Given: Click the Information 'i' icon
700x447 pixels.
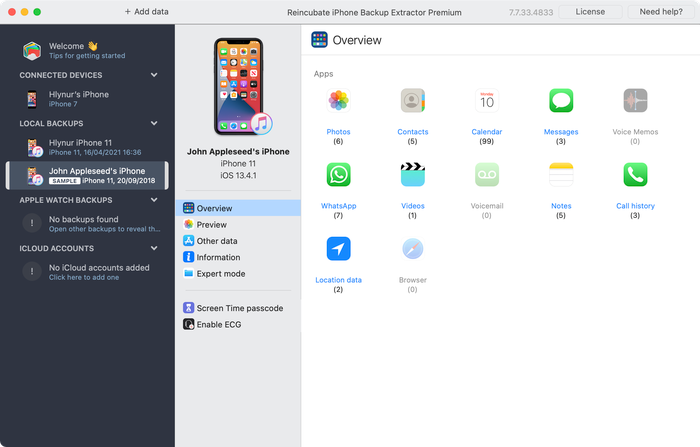Looking at the screenshot, I should (x=188, y=257).
